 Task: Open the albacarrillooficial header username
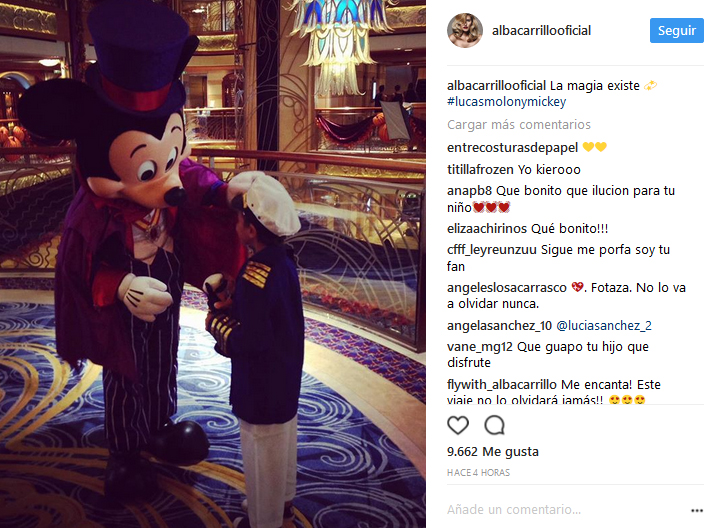click(x=541, y=31)
